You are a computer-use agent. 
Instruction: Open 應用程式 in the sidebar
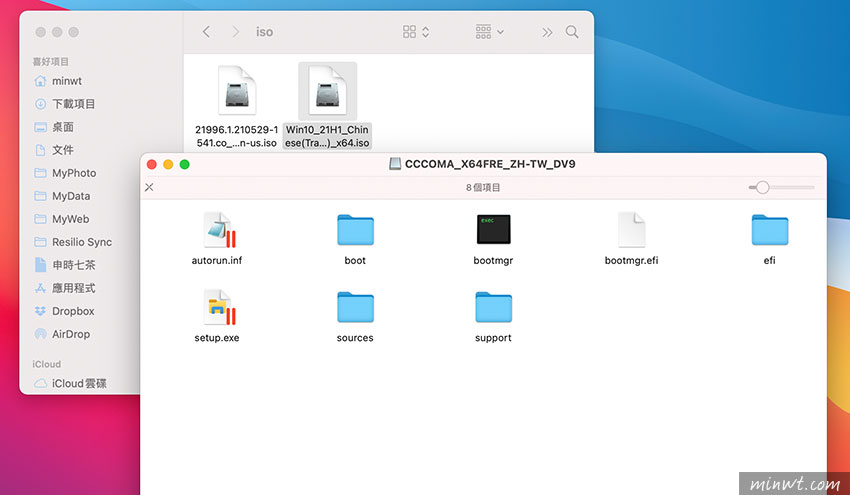65,288
